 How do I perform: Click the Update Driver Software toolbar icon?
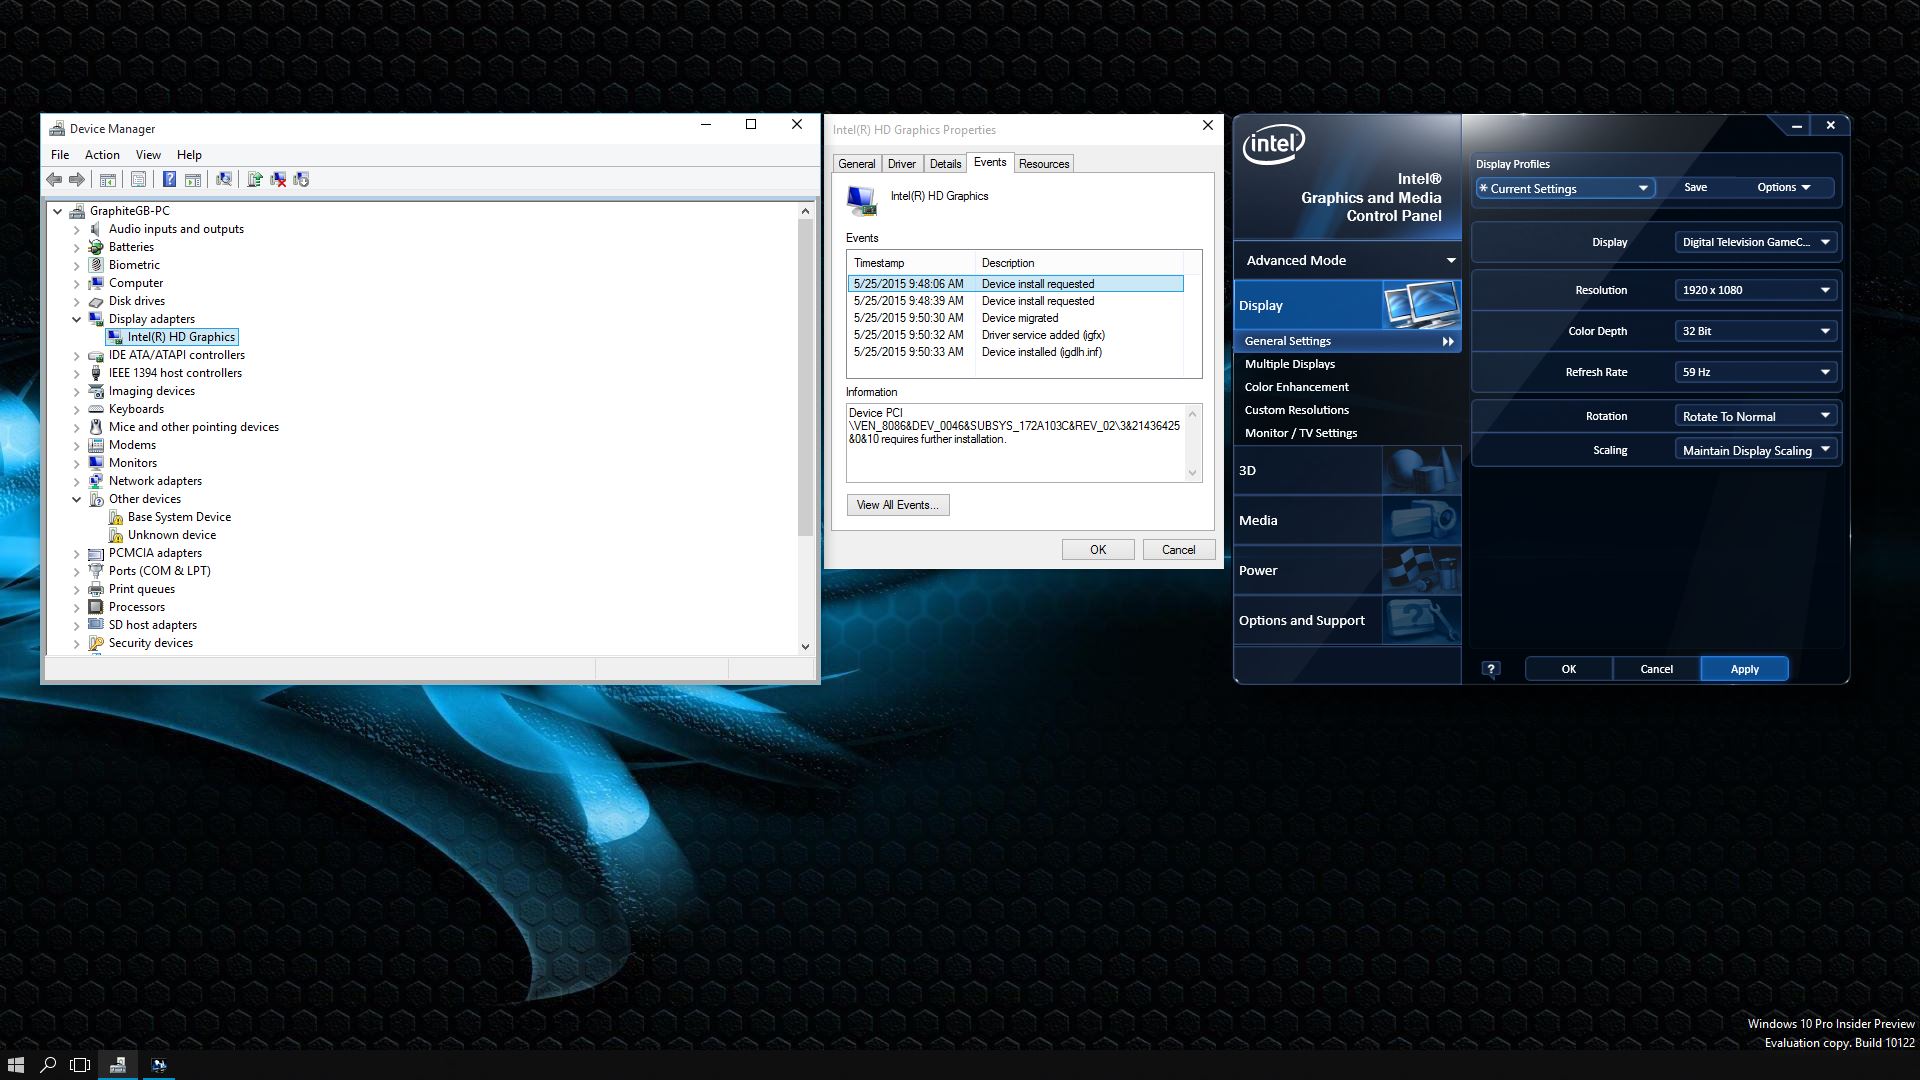(x=254, y=179)
